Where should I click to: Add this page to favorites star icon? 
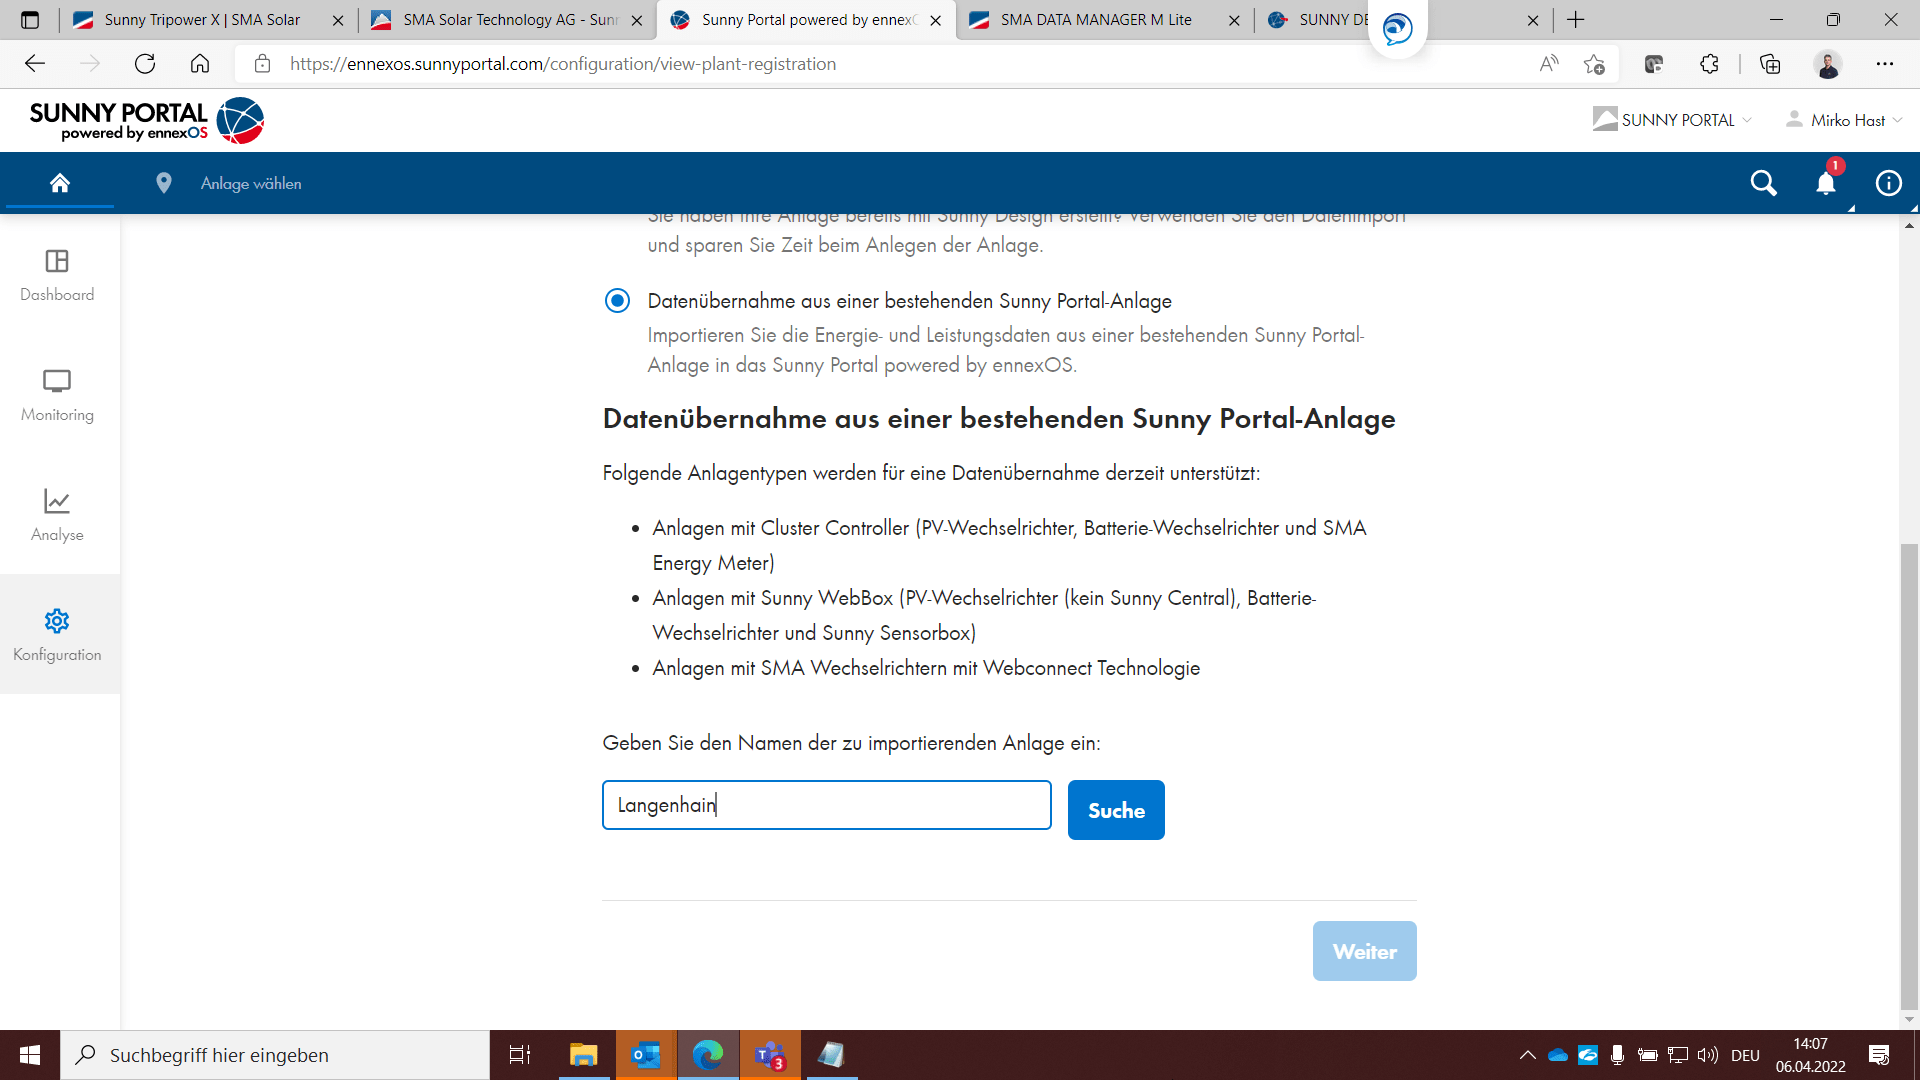[1594, 64]
